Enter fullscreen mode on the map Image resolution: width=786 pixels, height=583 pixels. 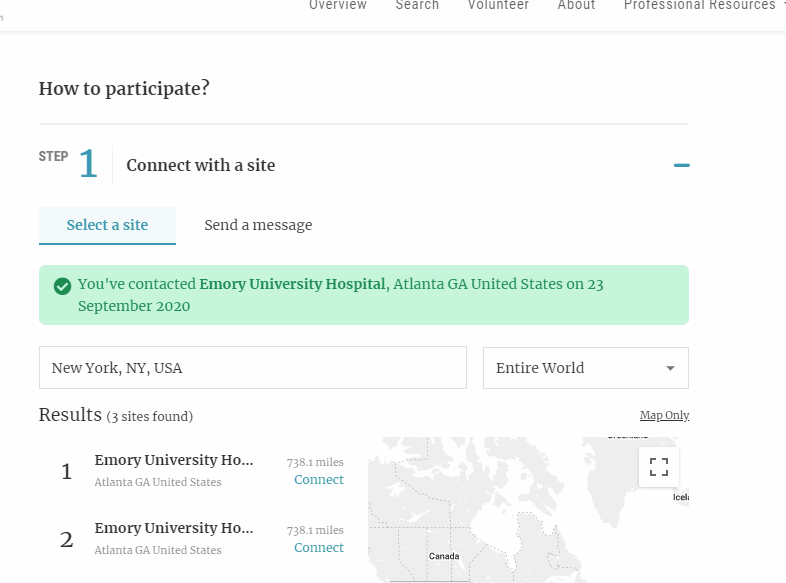tap(658, 467)
